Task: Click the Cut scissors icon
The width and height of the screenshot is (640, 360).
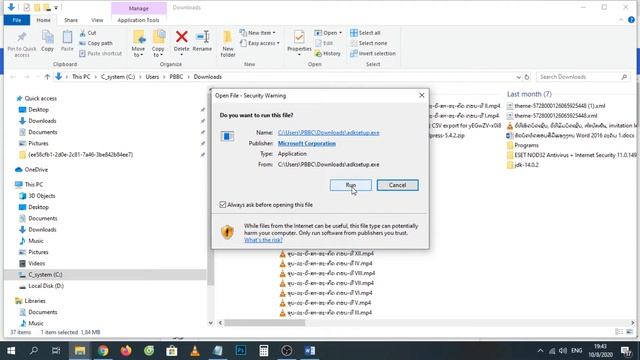Action: point(83,33)
